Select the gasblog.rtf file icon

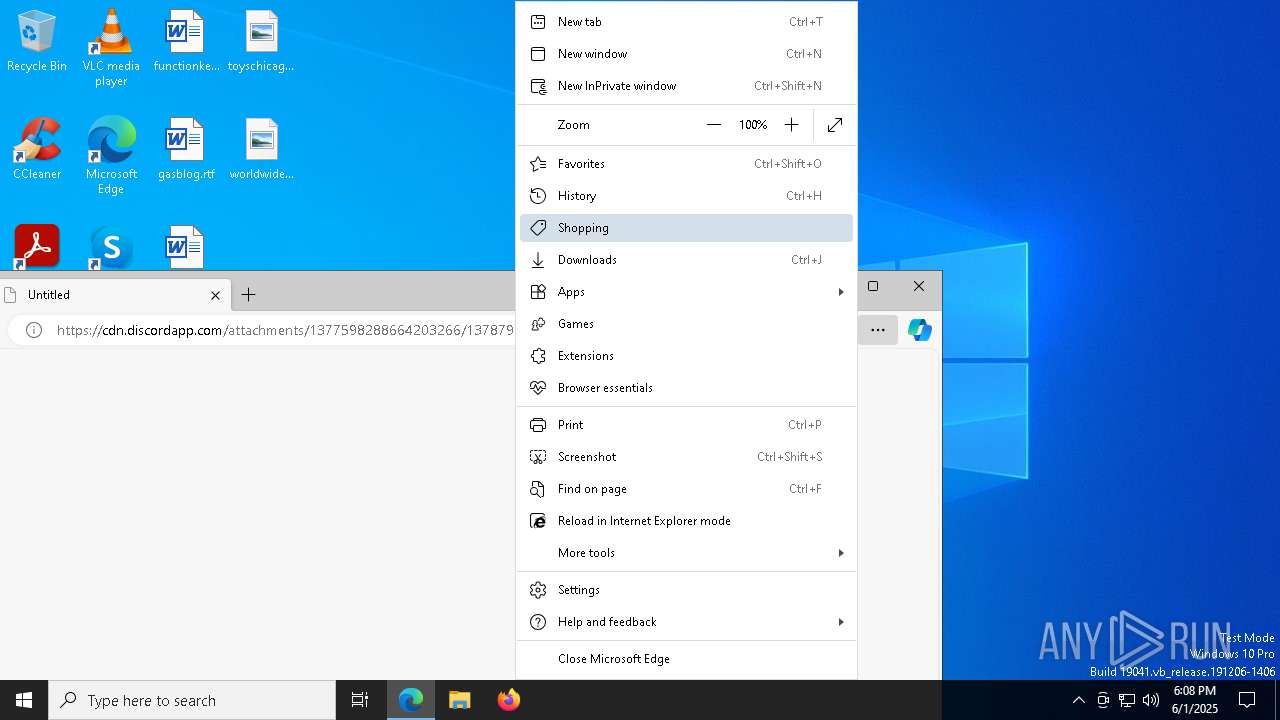[185, 150]
